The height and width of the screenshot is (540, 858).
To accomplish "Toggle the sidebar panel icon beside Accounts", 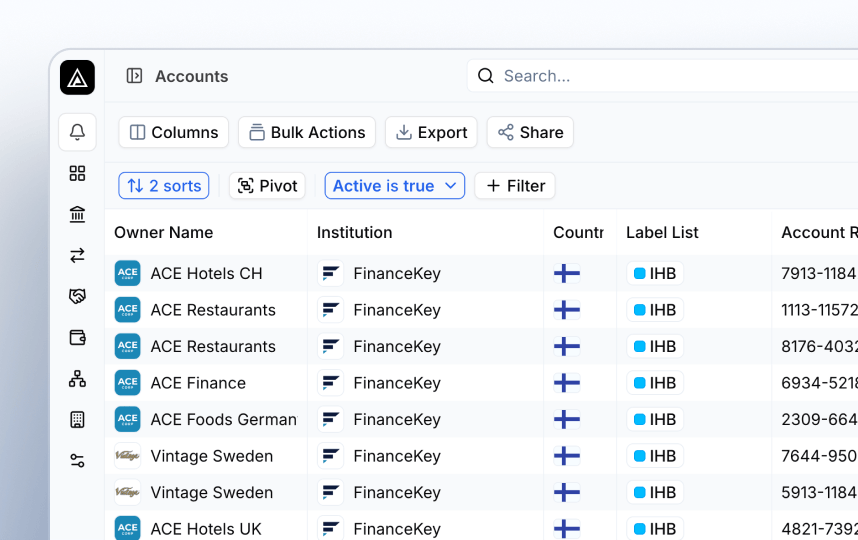I will [x=134, y=76].
